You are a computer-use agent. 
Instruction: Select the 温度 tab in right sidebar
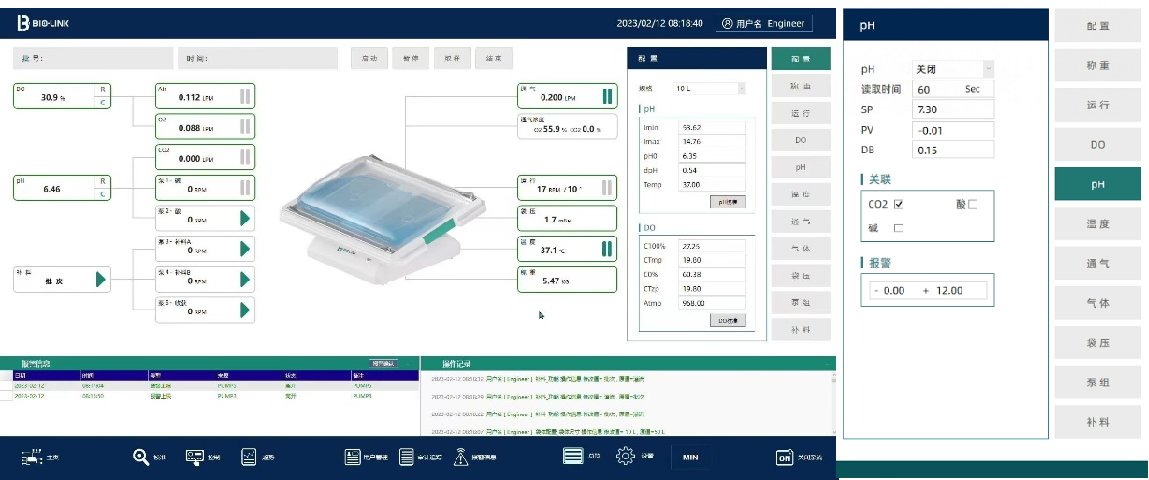pyautogui.click(x=1097, y=224)
